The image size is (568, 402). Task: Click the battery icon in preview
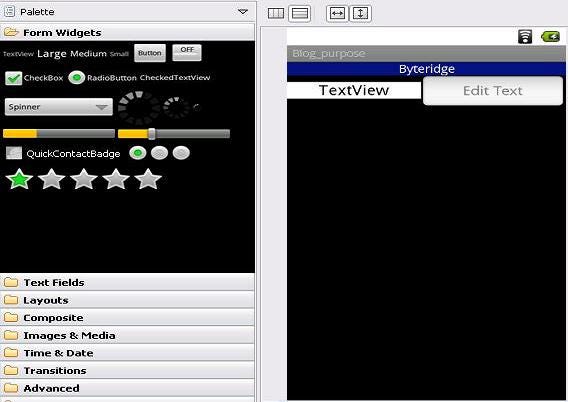(x=550, y=37)
